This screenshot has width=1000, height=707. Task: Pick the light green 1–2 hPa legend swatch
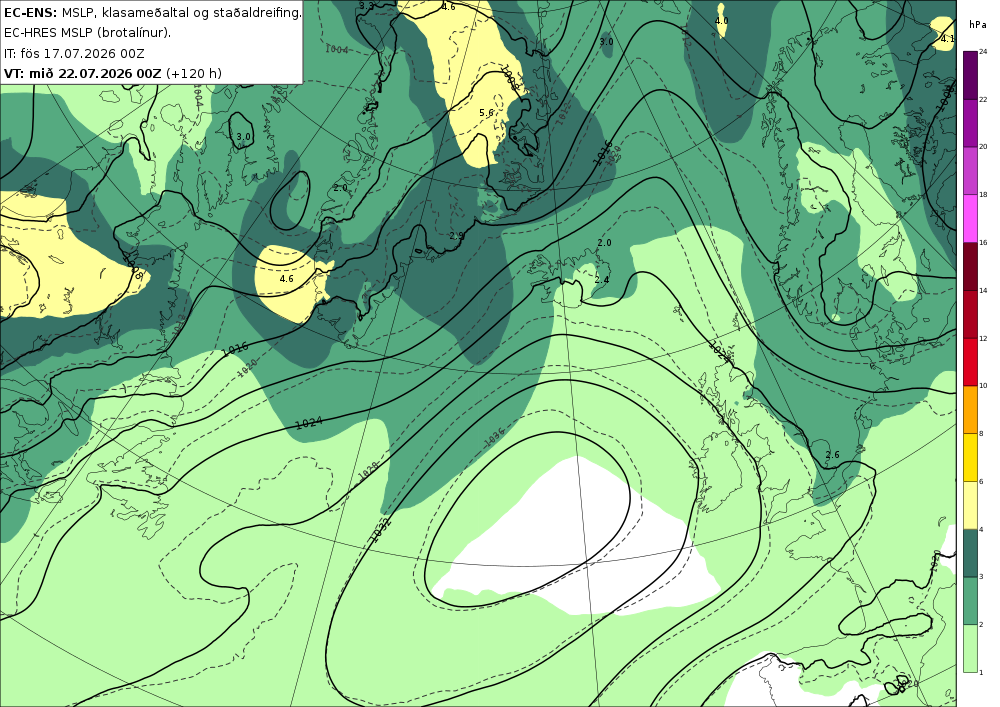tap(970, 648)
